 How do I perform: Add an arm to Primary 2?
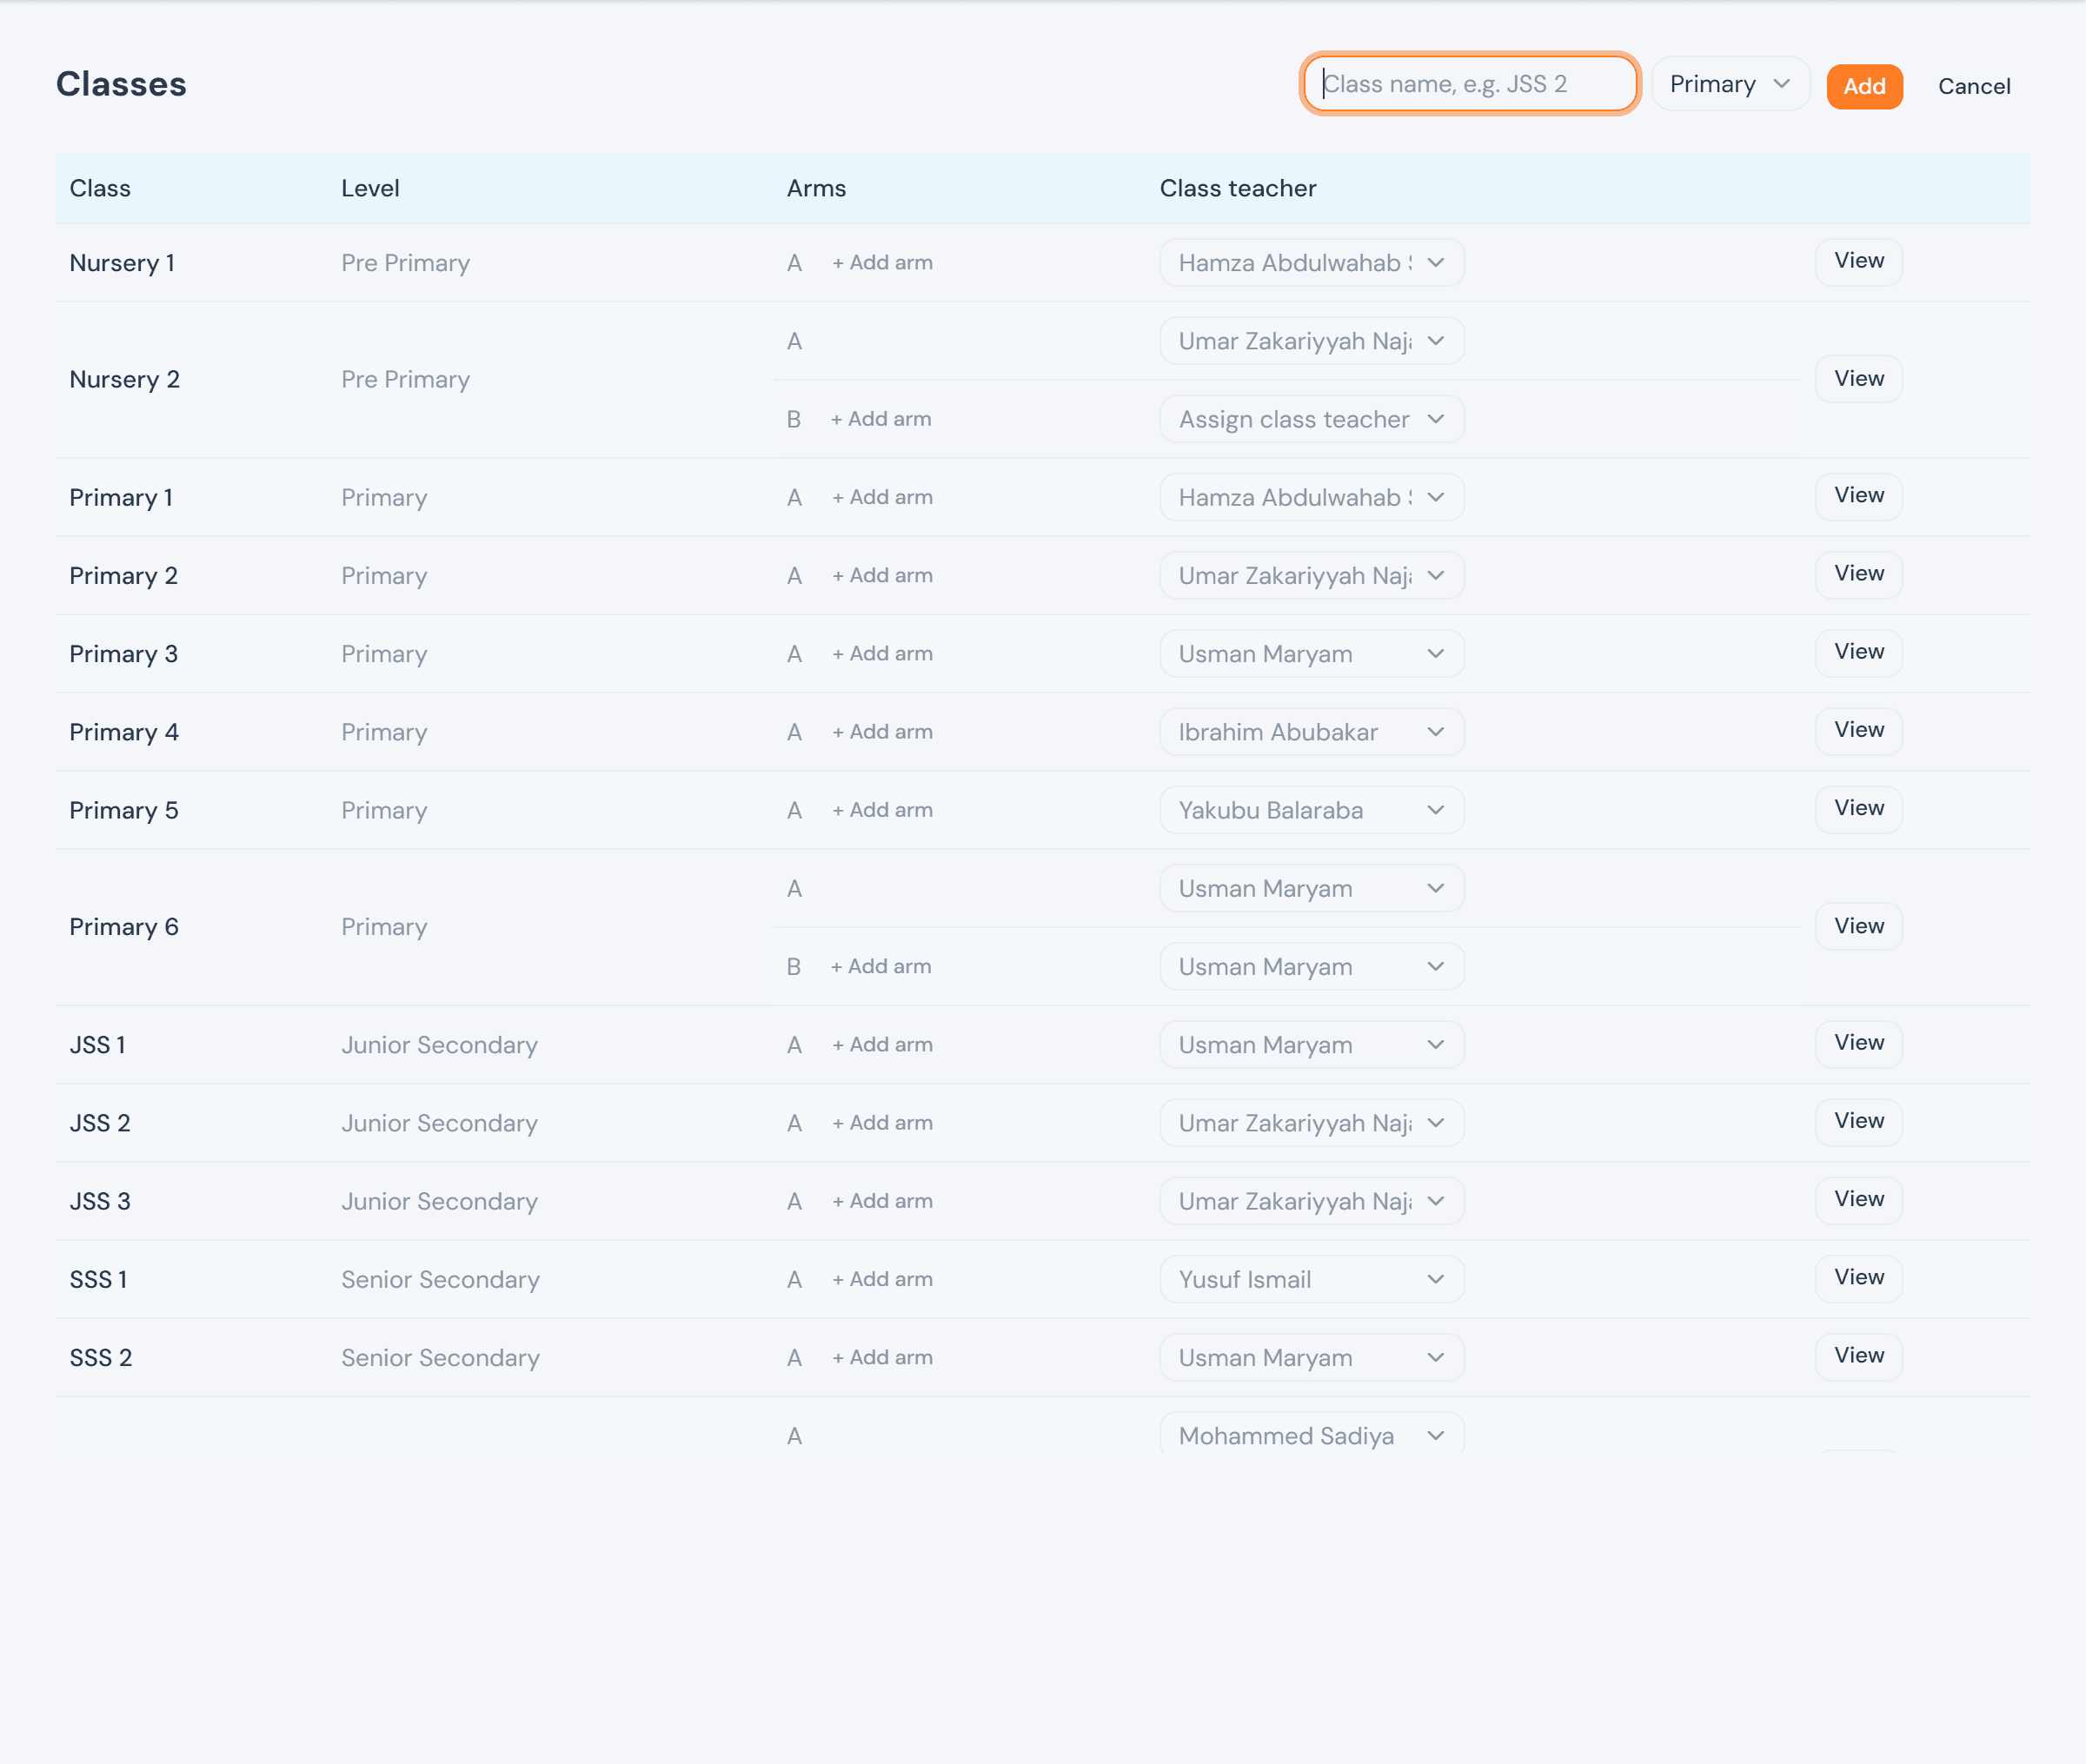click(x=882, y=576)
